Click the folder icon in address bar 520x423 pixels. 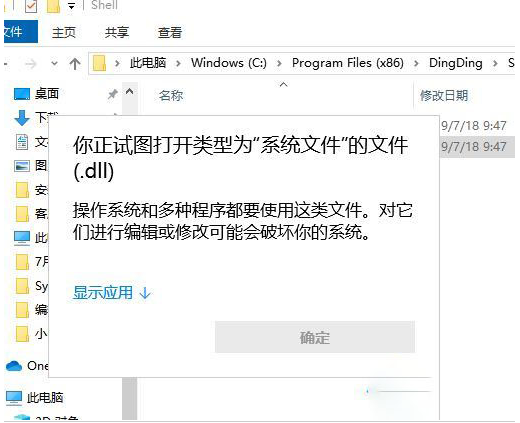coord(99,63)
